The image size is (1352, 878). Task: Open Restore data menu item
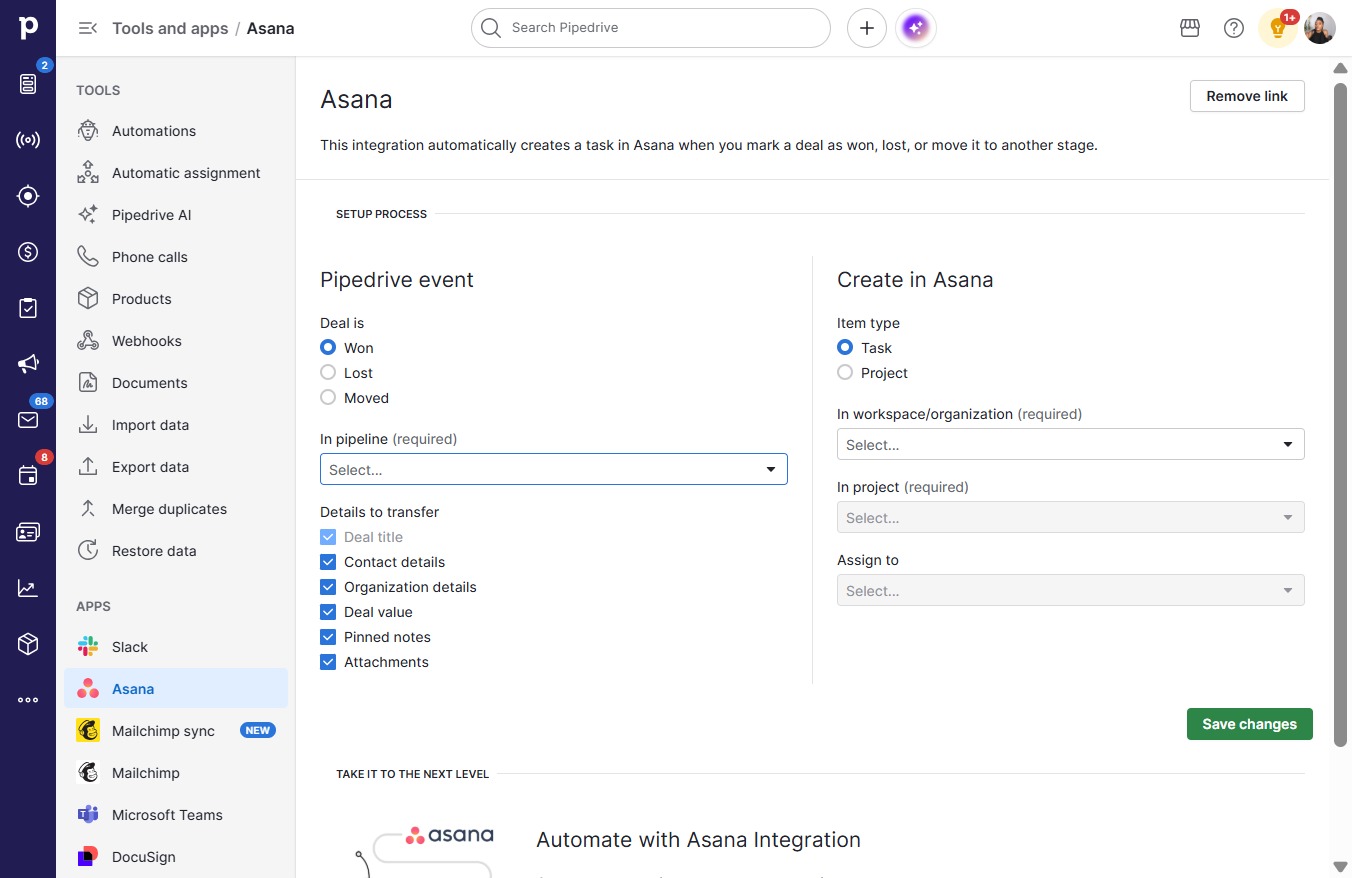[x=176, y=551]
